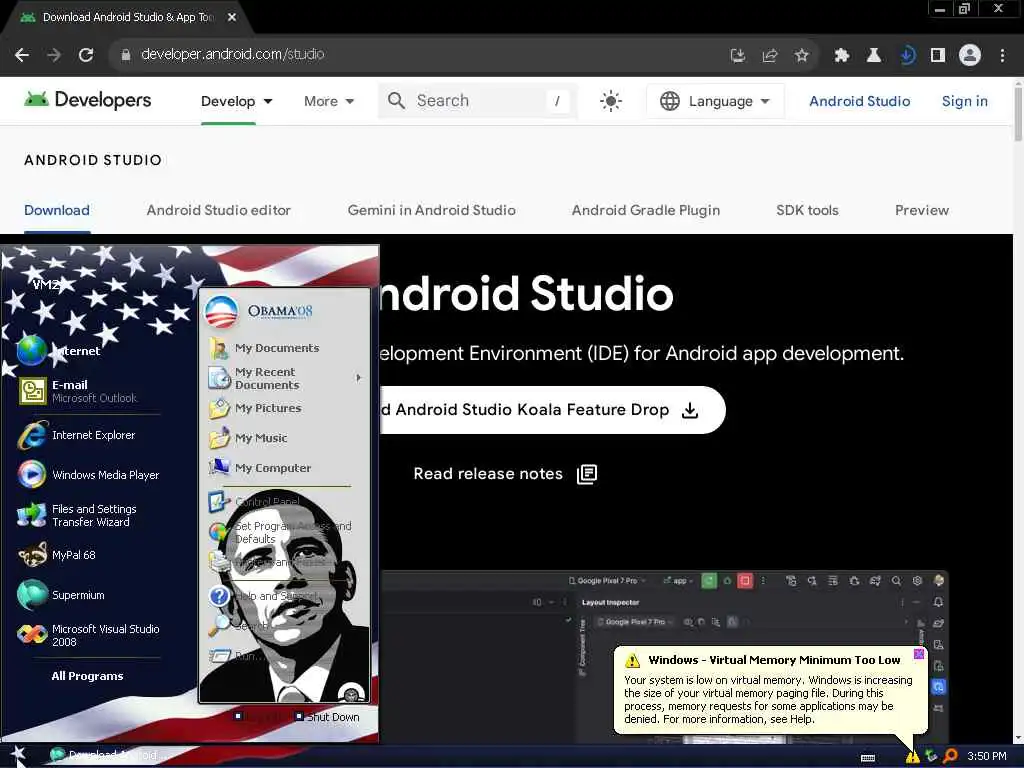
Task: Open the Android Gradle Plugin tab
Action: 646,210
